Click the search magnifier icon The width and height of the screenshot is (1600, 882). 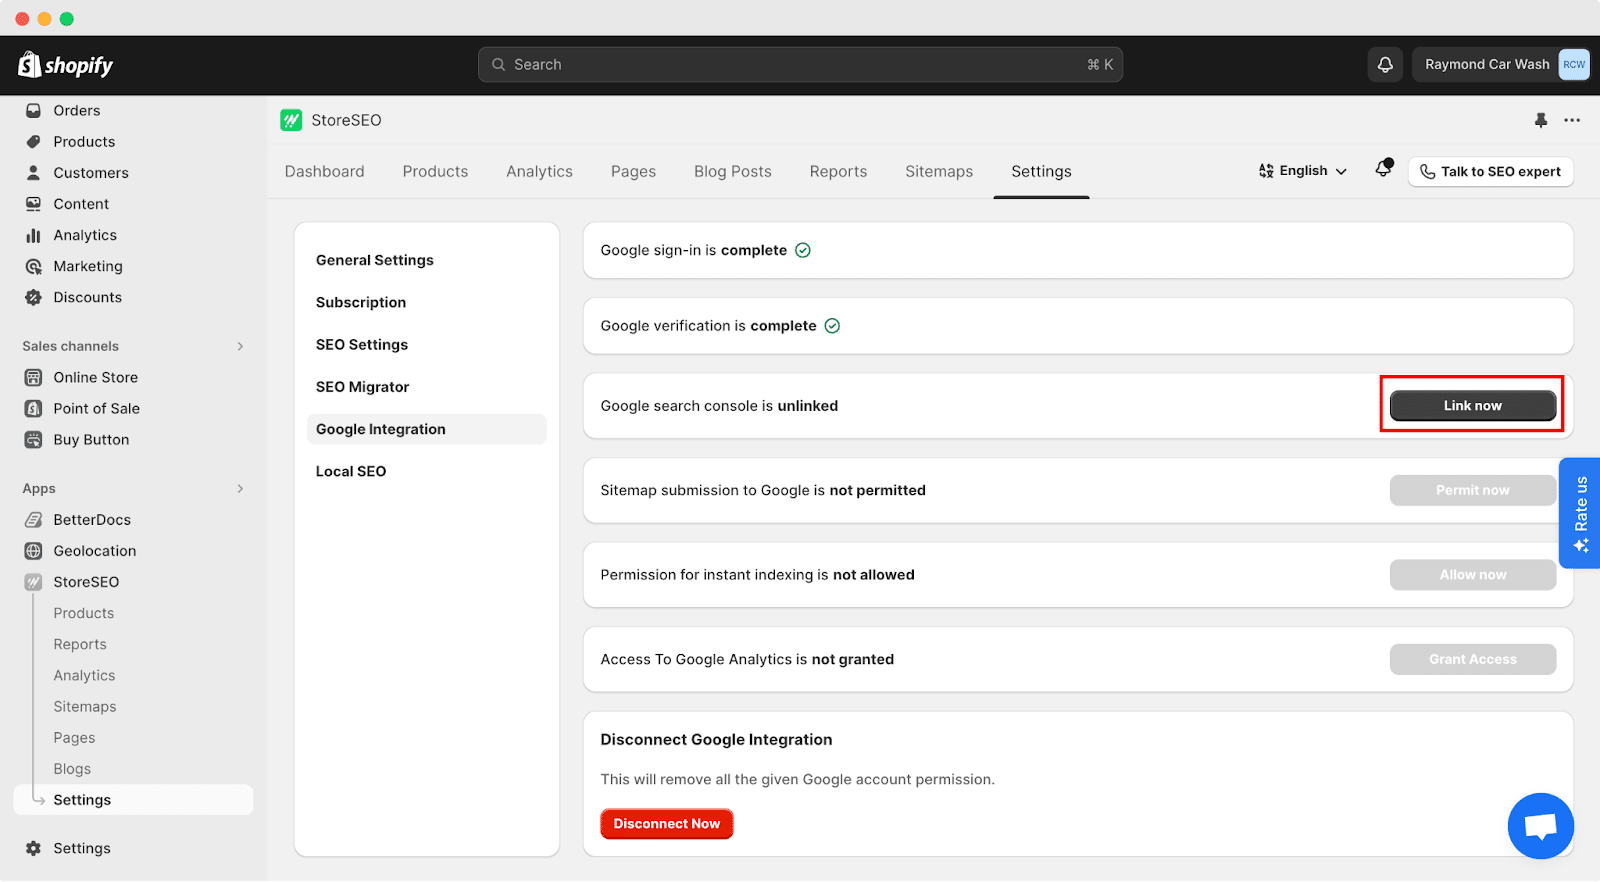tap(498, 64)
